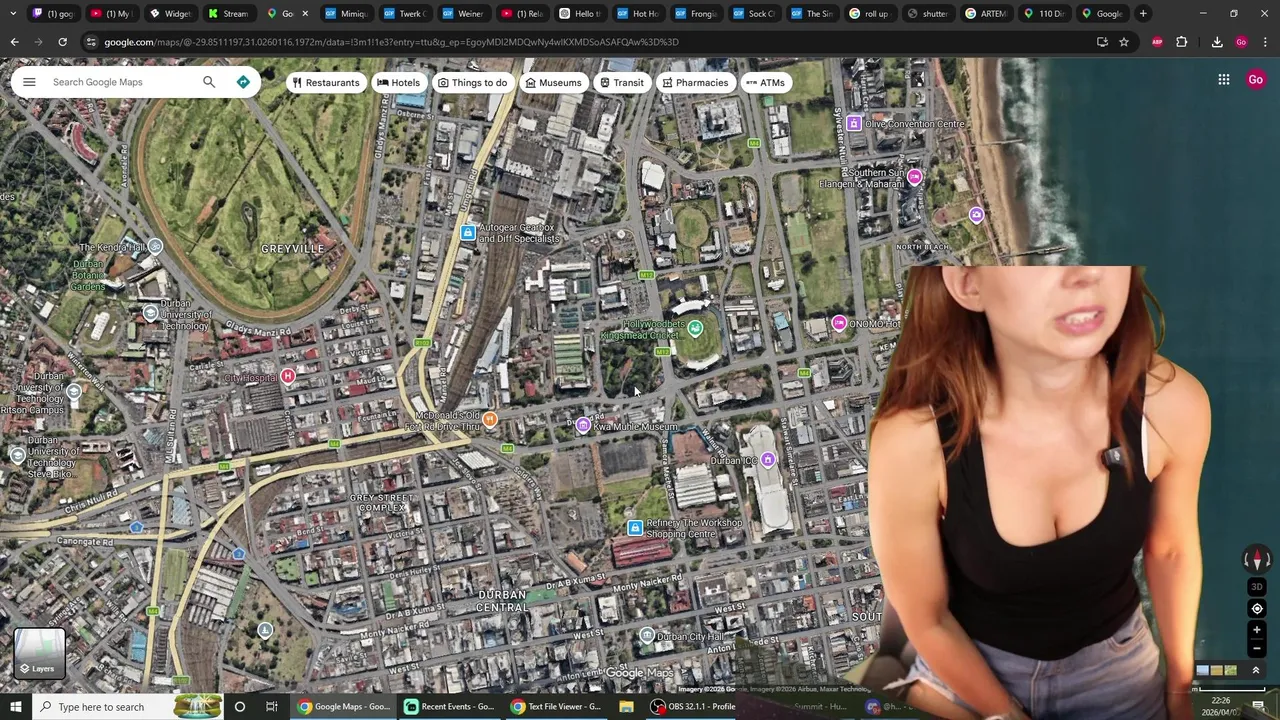The height and width of the screenshot is (720, 1280).
Task: Open the Durban ICC marker
Action: coord(767,460)
